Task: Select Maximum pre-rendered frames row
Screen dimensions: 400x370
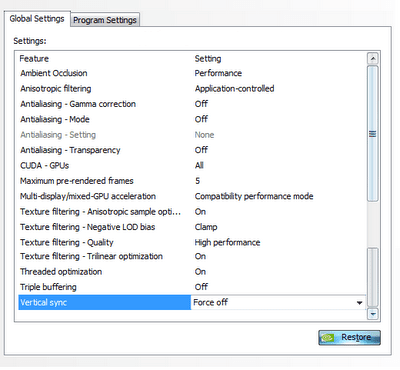Action: coord(192,181)
